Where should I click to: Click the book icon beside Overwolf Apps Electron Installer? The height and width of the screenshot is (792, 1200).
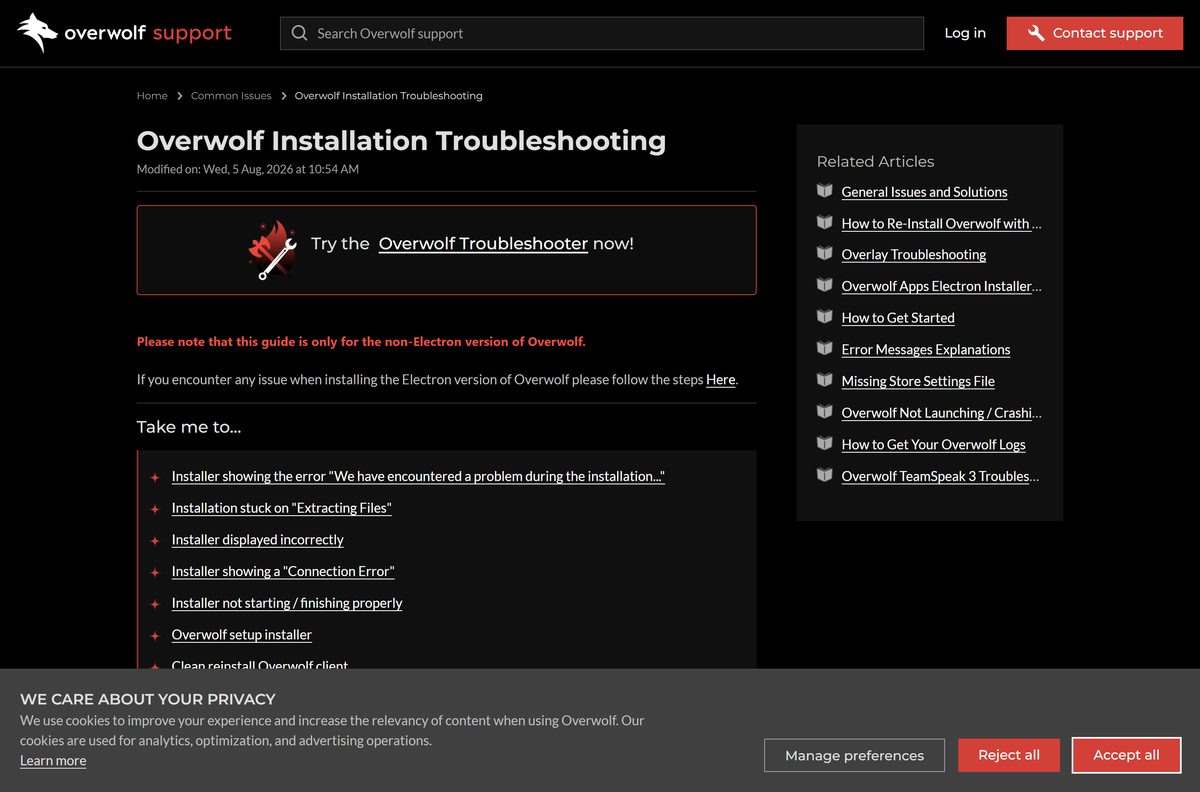[x=824, y=285]
